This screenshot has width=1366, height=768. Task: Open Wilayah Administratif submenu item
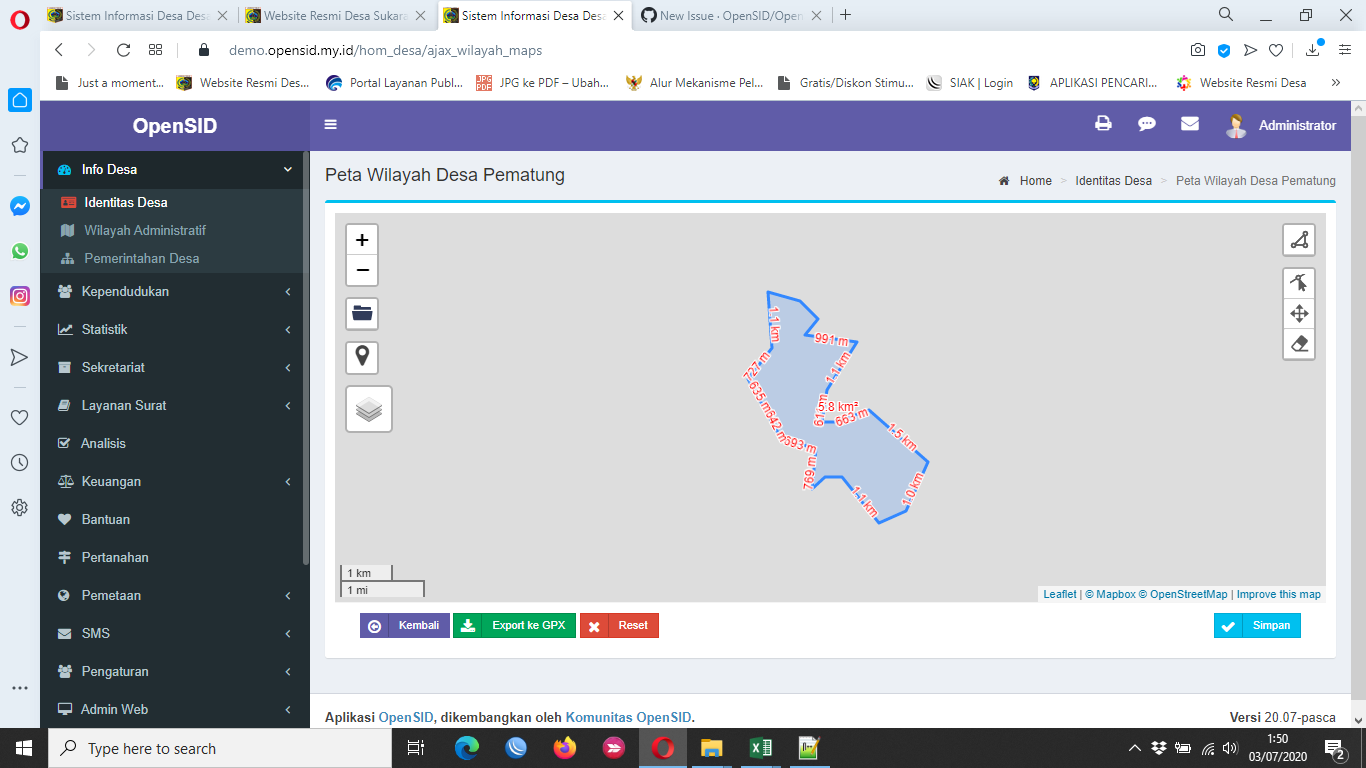click(x=144, y=230)
